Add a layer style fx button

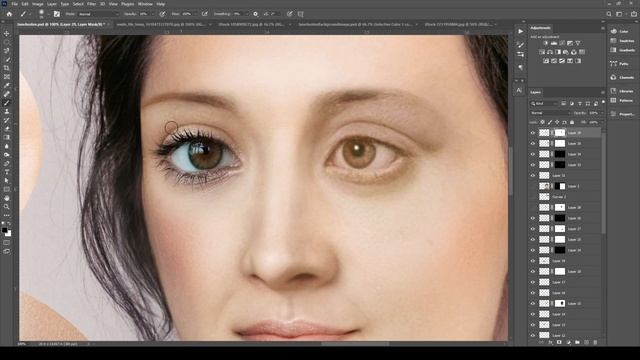coord(550,342)
